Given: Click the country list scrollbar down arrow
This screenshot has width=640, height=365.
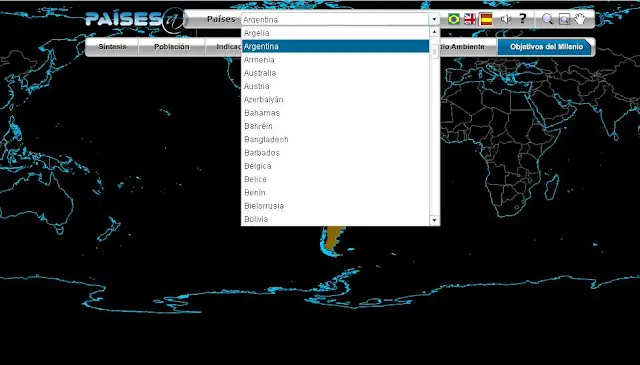Looking at the screenshot, I should [x=434, y=220].
